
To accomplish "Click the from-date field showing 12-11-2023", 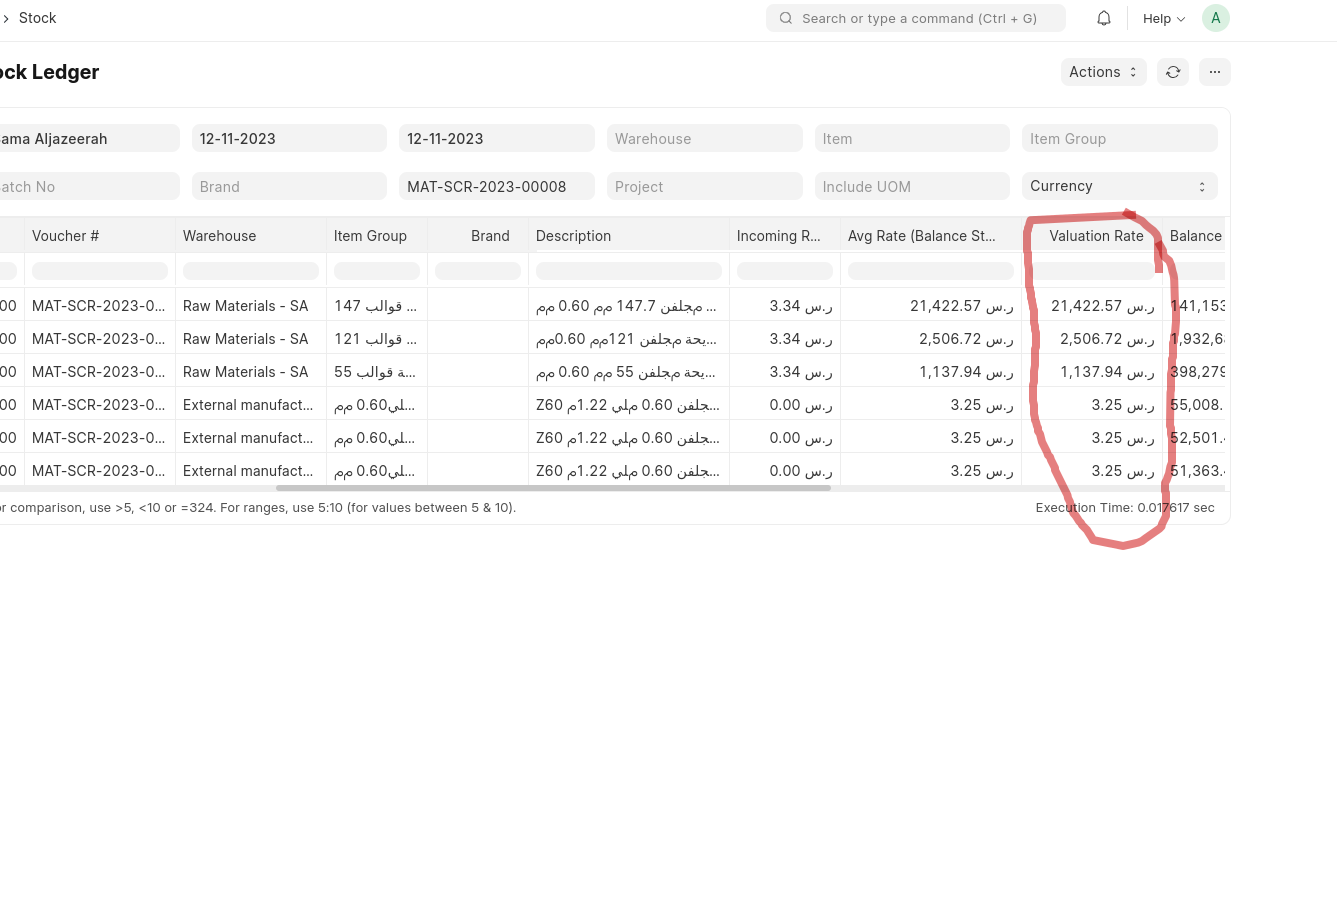I will (x=289, y=138).
